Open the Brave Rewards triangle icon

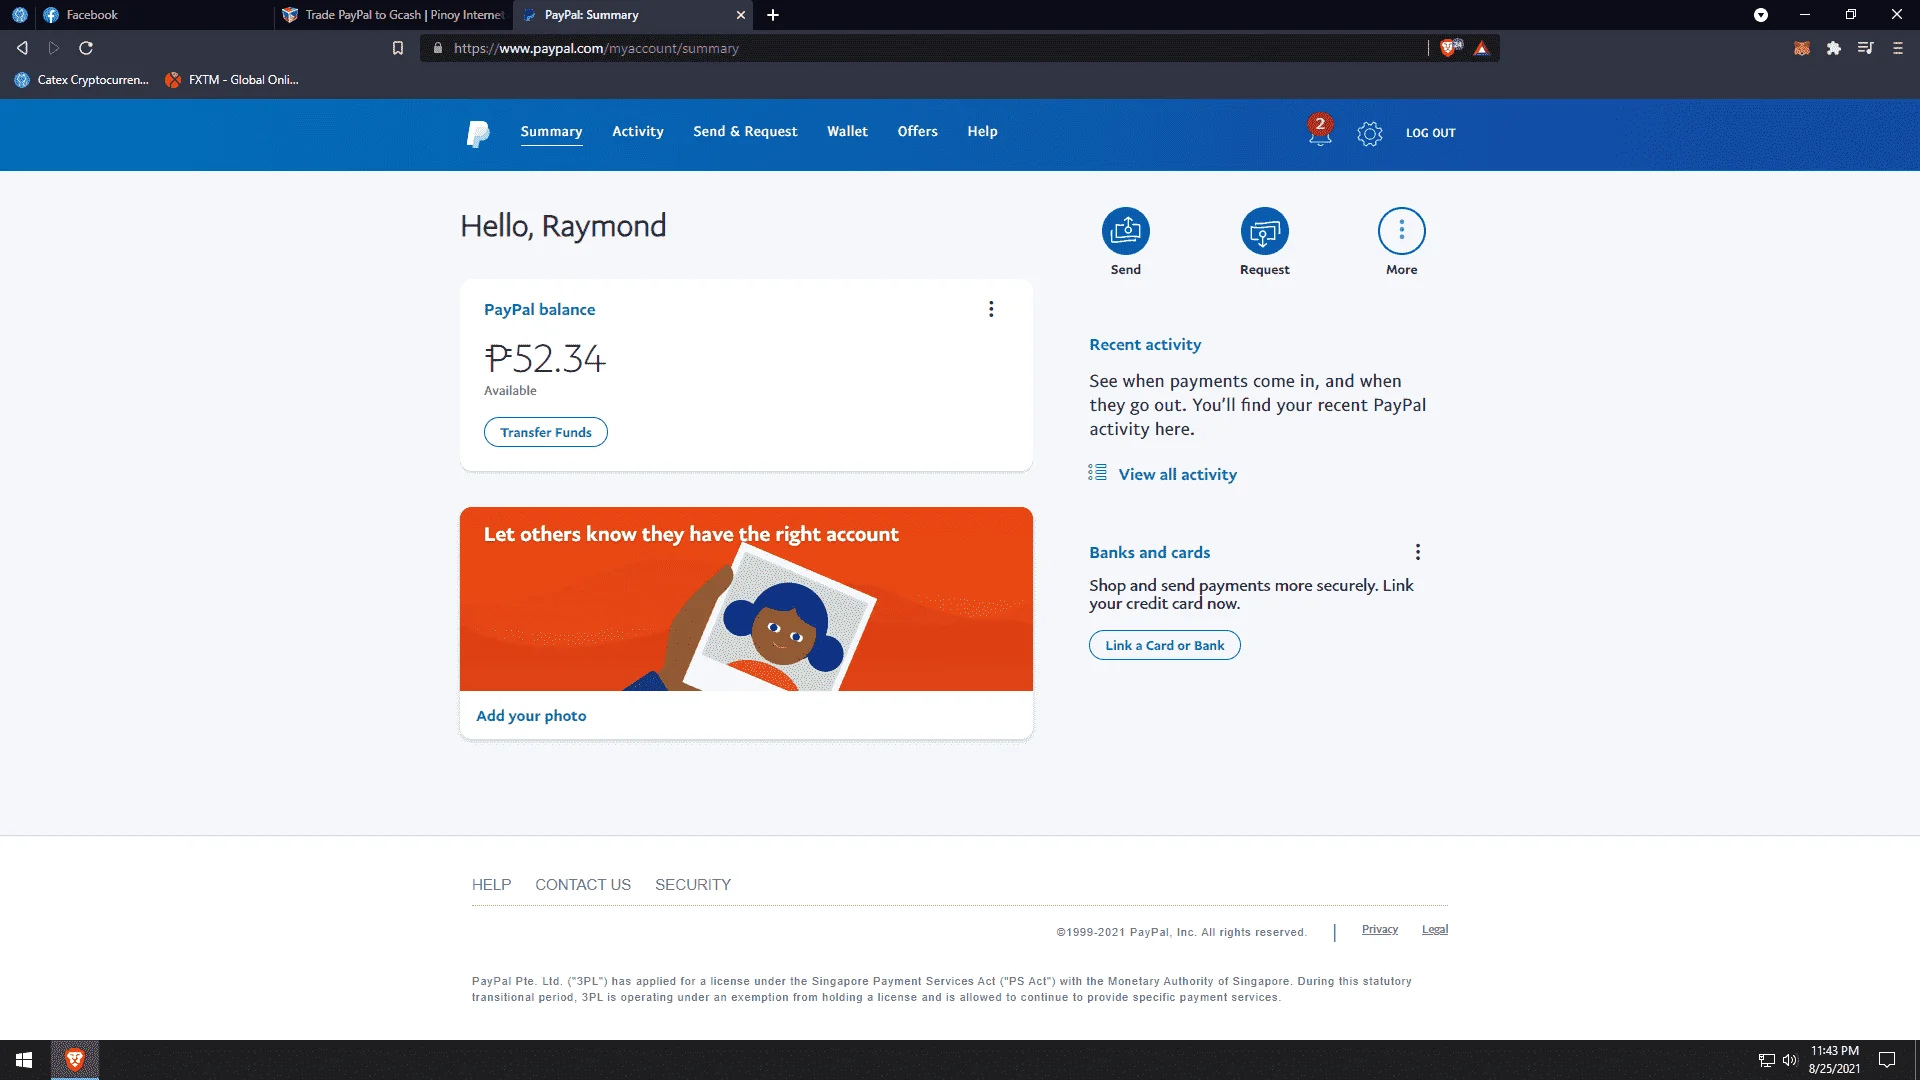1481,48
